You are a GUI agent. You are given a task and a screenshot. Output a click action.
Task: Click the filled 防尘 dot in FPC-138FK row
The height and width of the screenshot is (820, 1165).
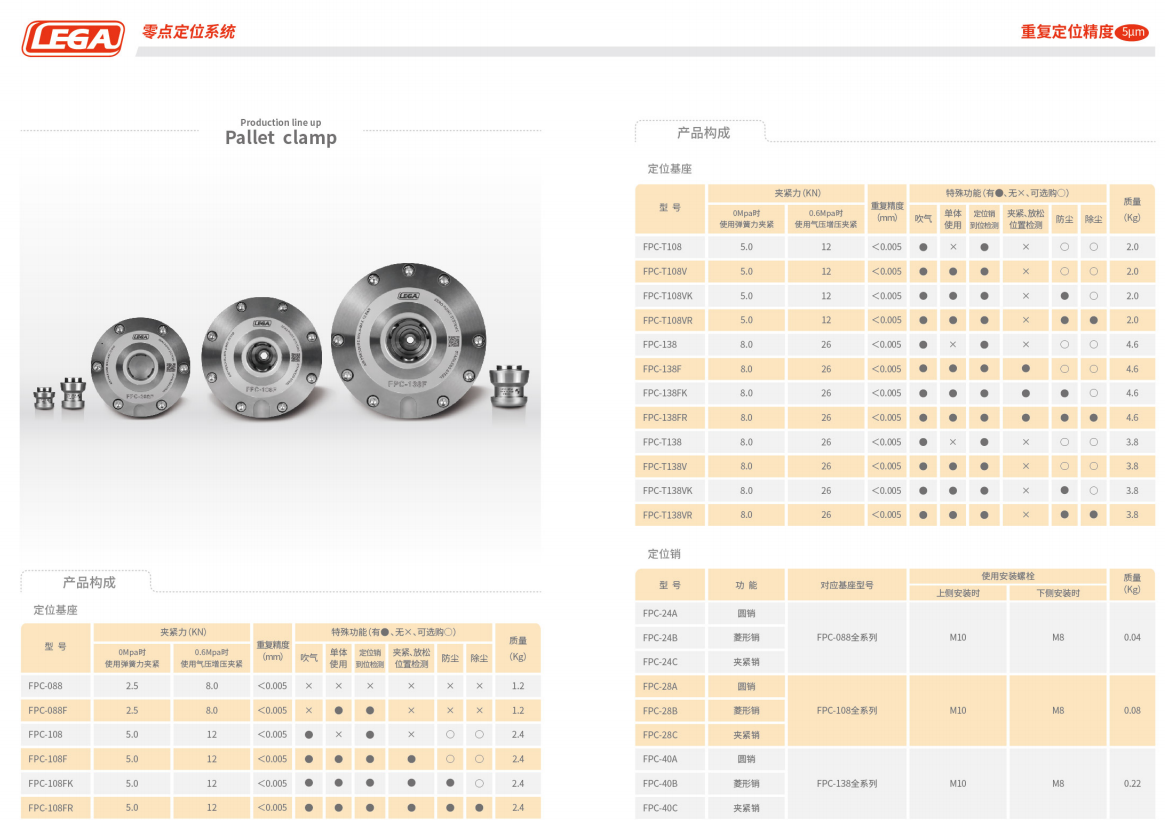pos(1064,393)
